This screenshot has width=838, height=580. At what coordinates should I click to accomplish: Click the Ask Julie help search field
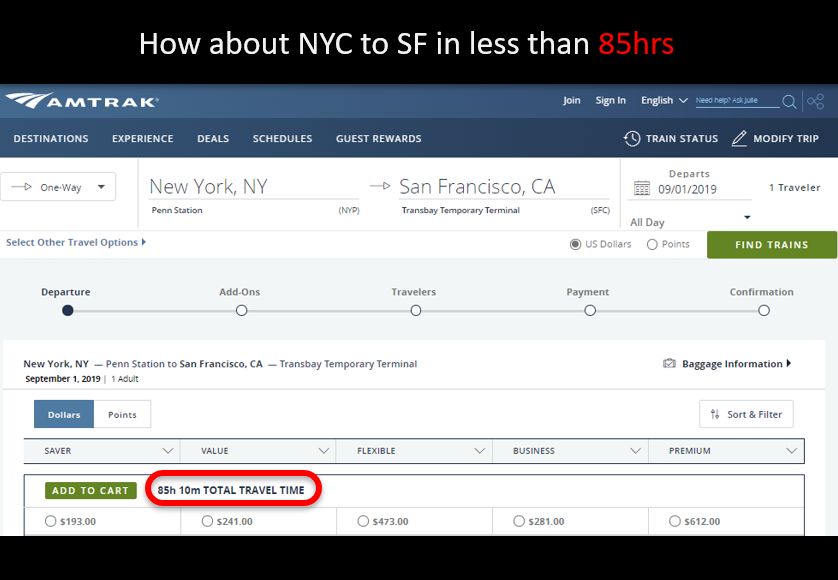pyautogui.click(x=738, y=100)
